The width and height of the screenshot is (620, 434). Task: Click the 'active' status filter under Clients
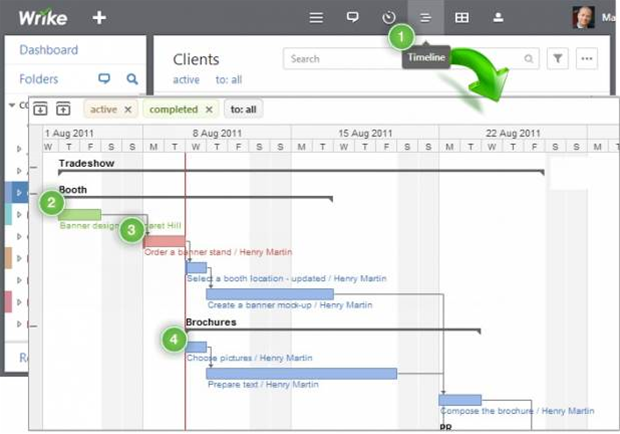tap(185, 80)
